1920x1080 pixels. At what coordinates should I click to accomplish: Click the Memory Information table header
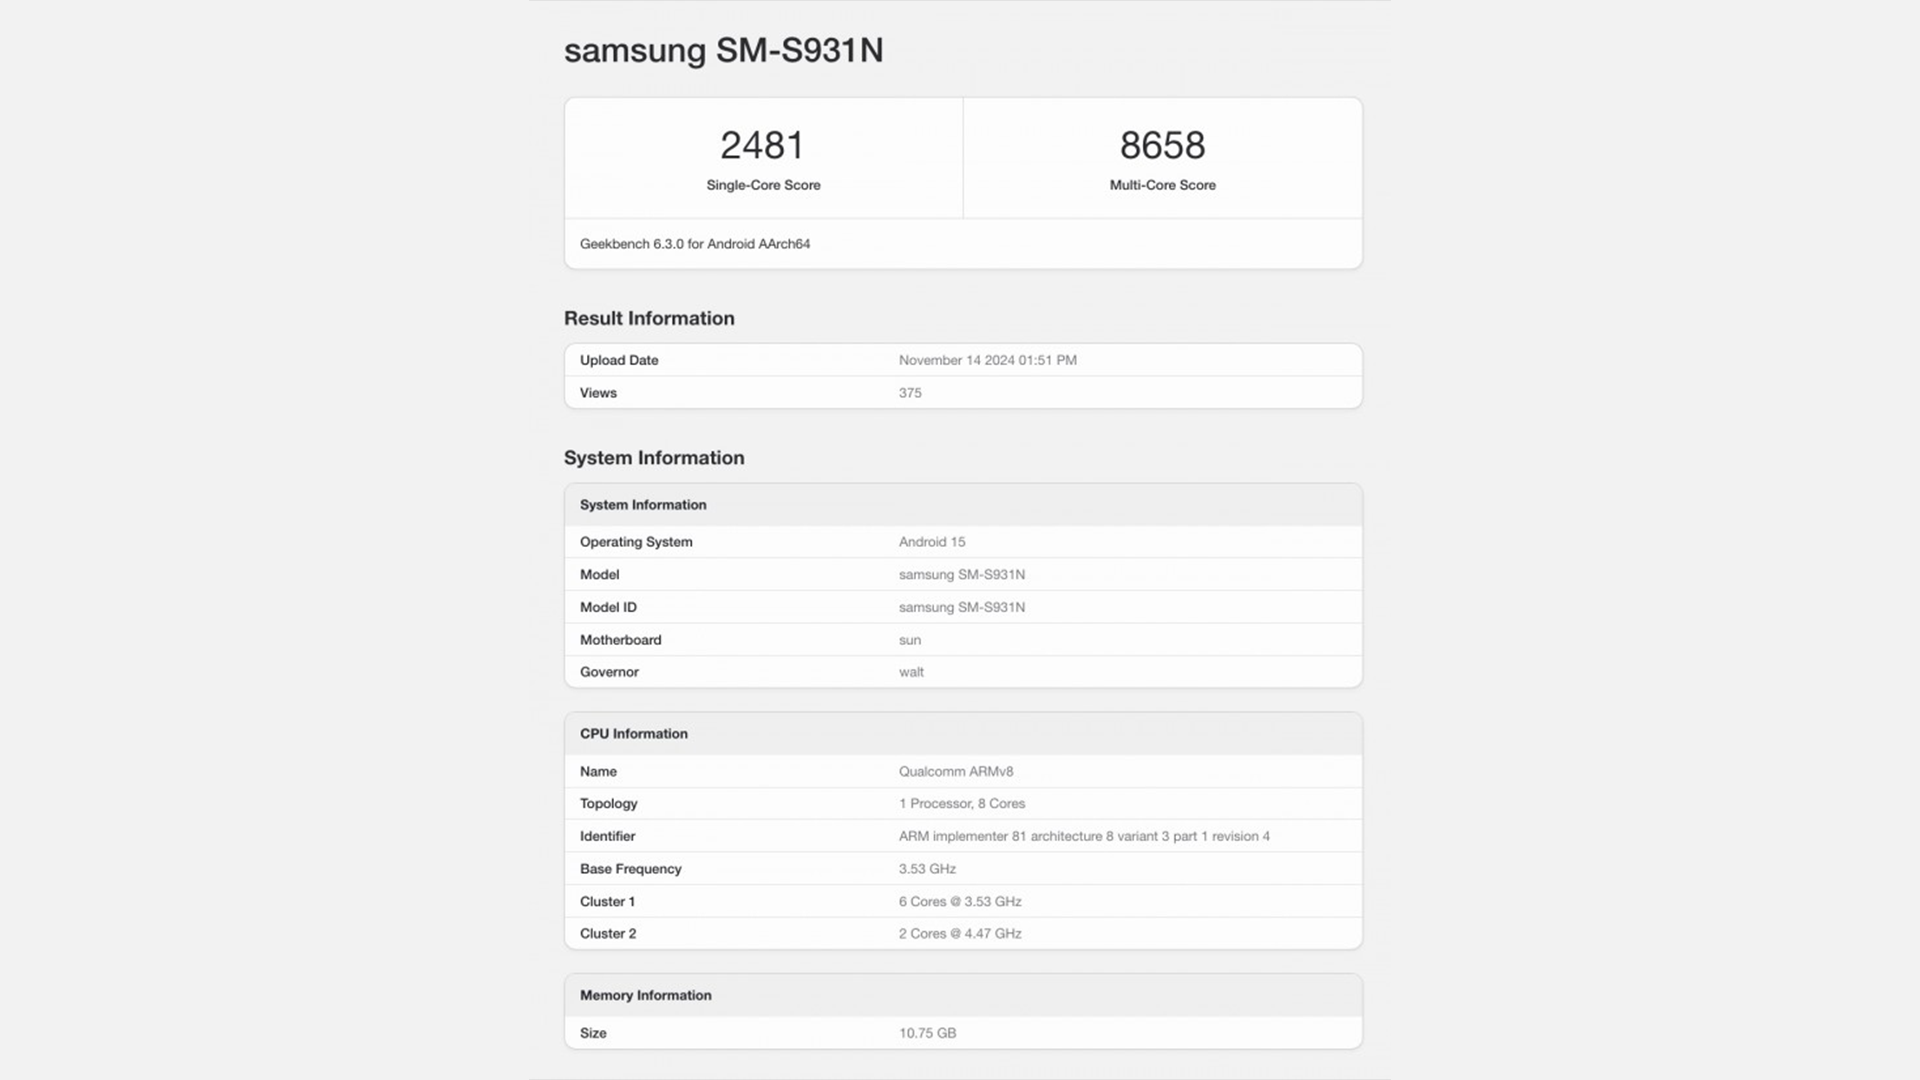pyautogui.click(x=646, y=996)
